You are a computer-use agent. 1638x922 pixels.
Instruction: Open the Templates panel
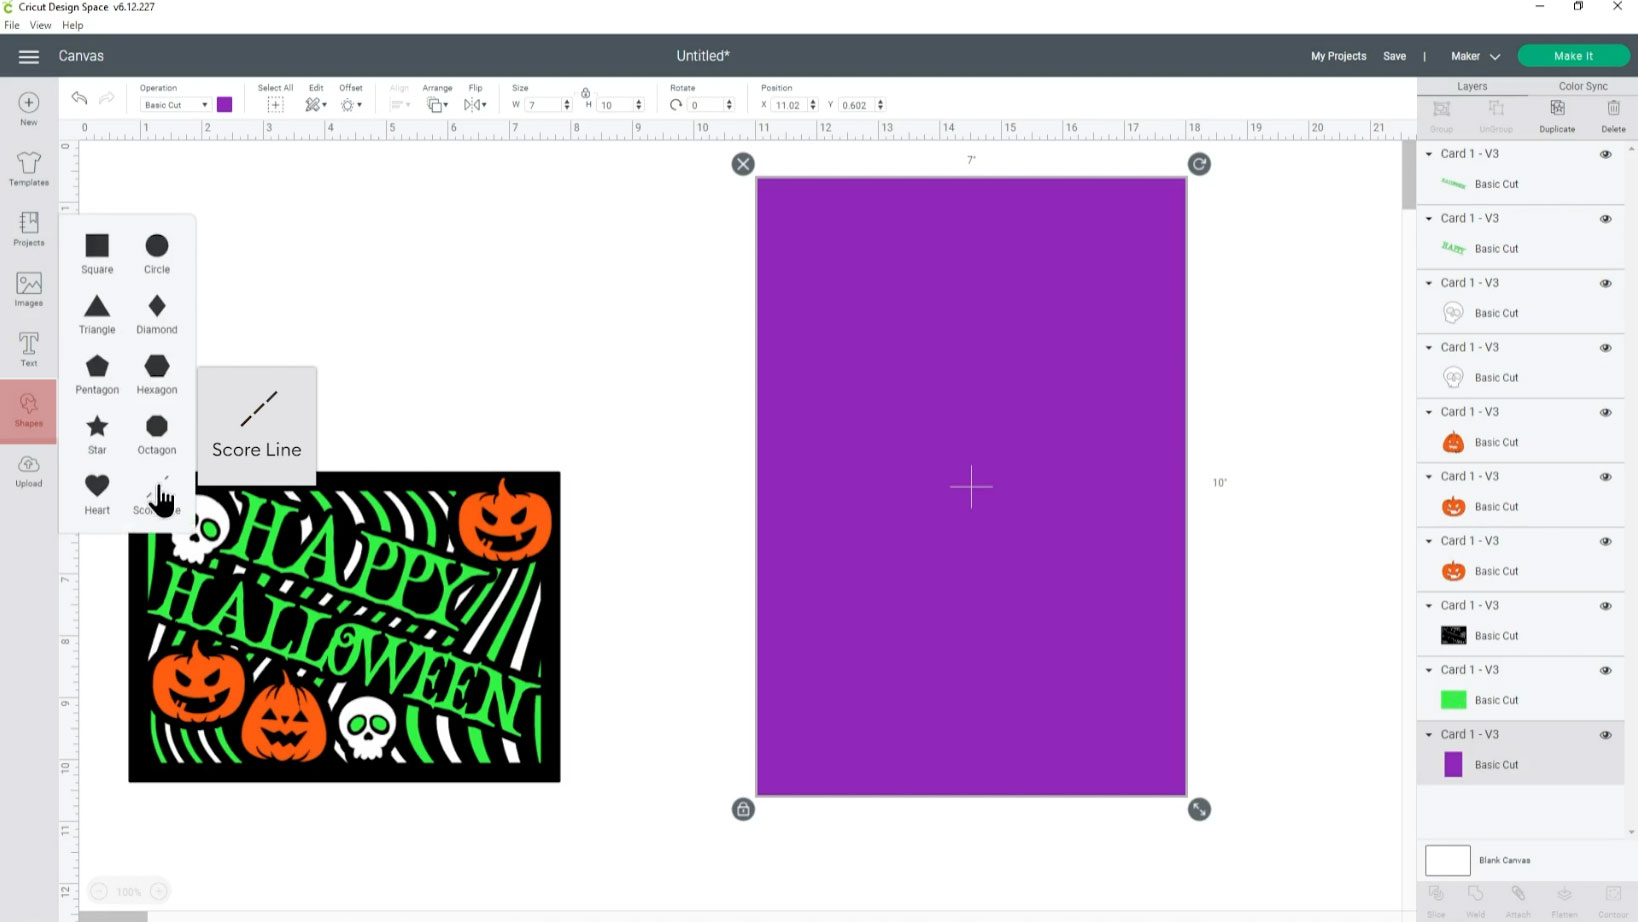(x=28, y=169)
